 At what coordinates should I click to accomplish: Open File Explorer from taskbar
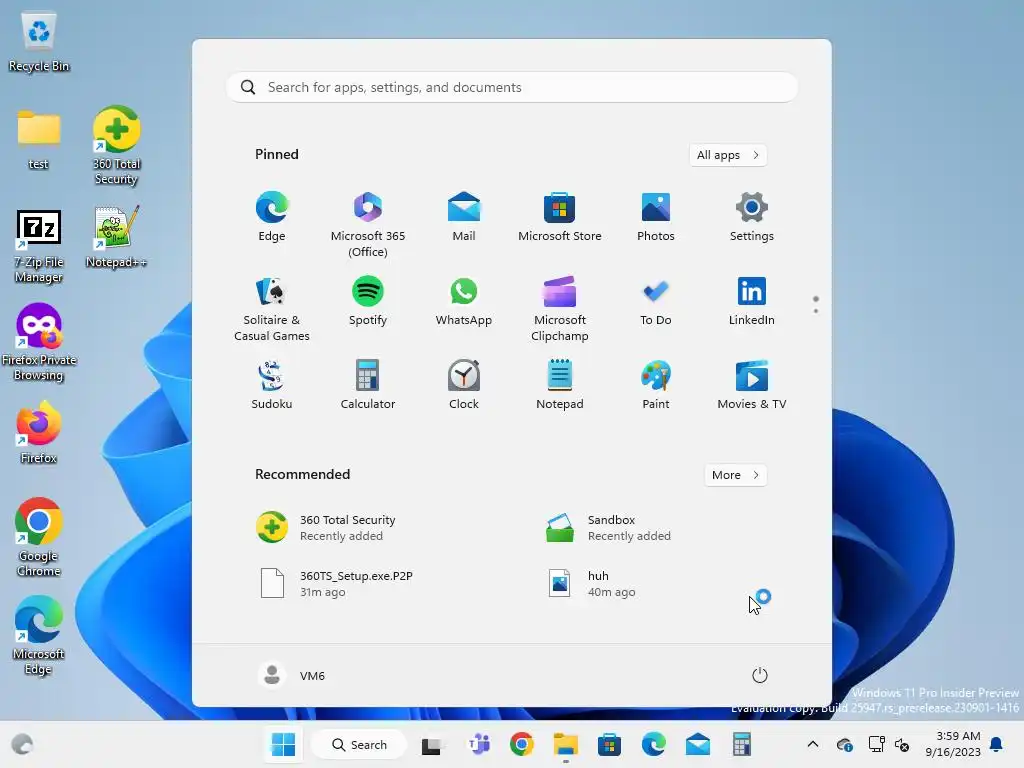566,744
